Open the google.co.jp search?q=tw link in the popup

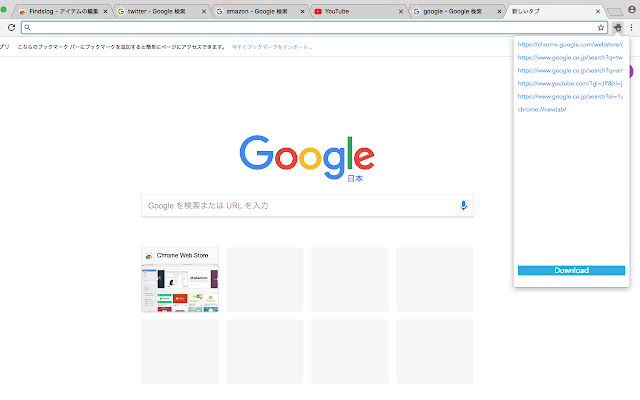570,58
